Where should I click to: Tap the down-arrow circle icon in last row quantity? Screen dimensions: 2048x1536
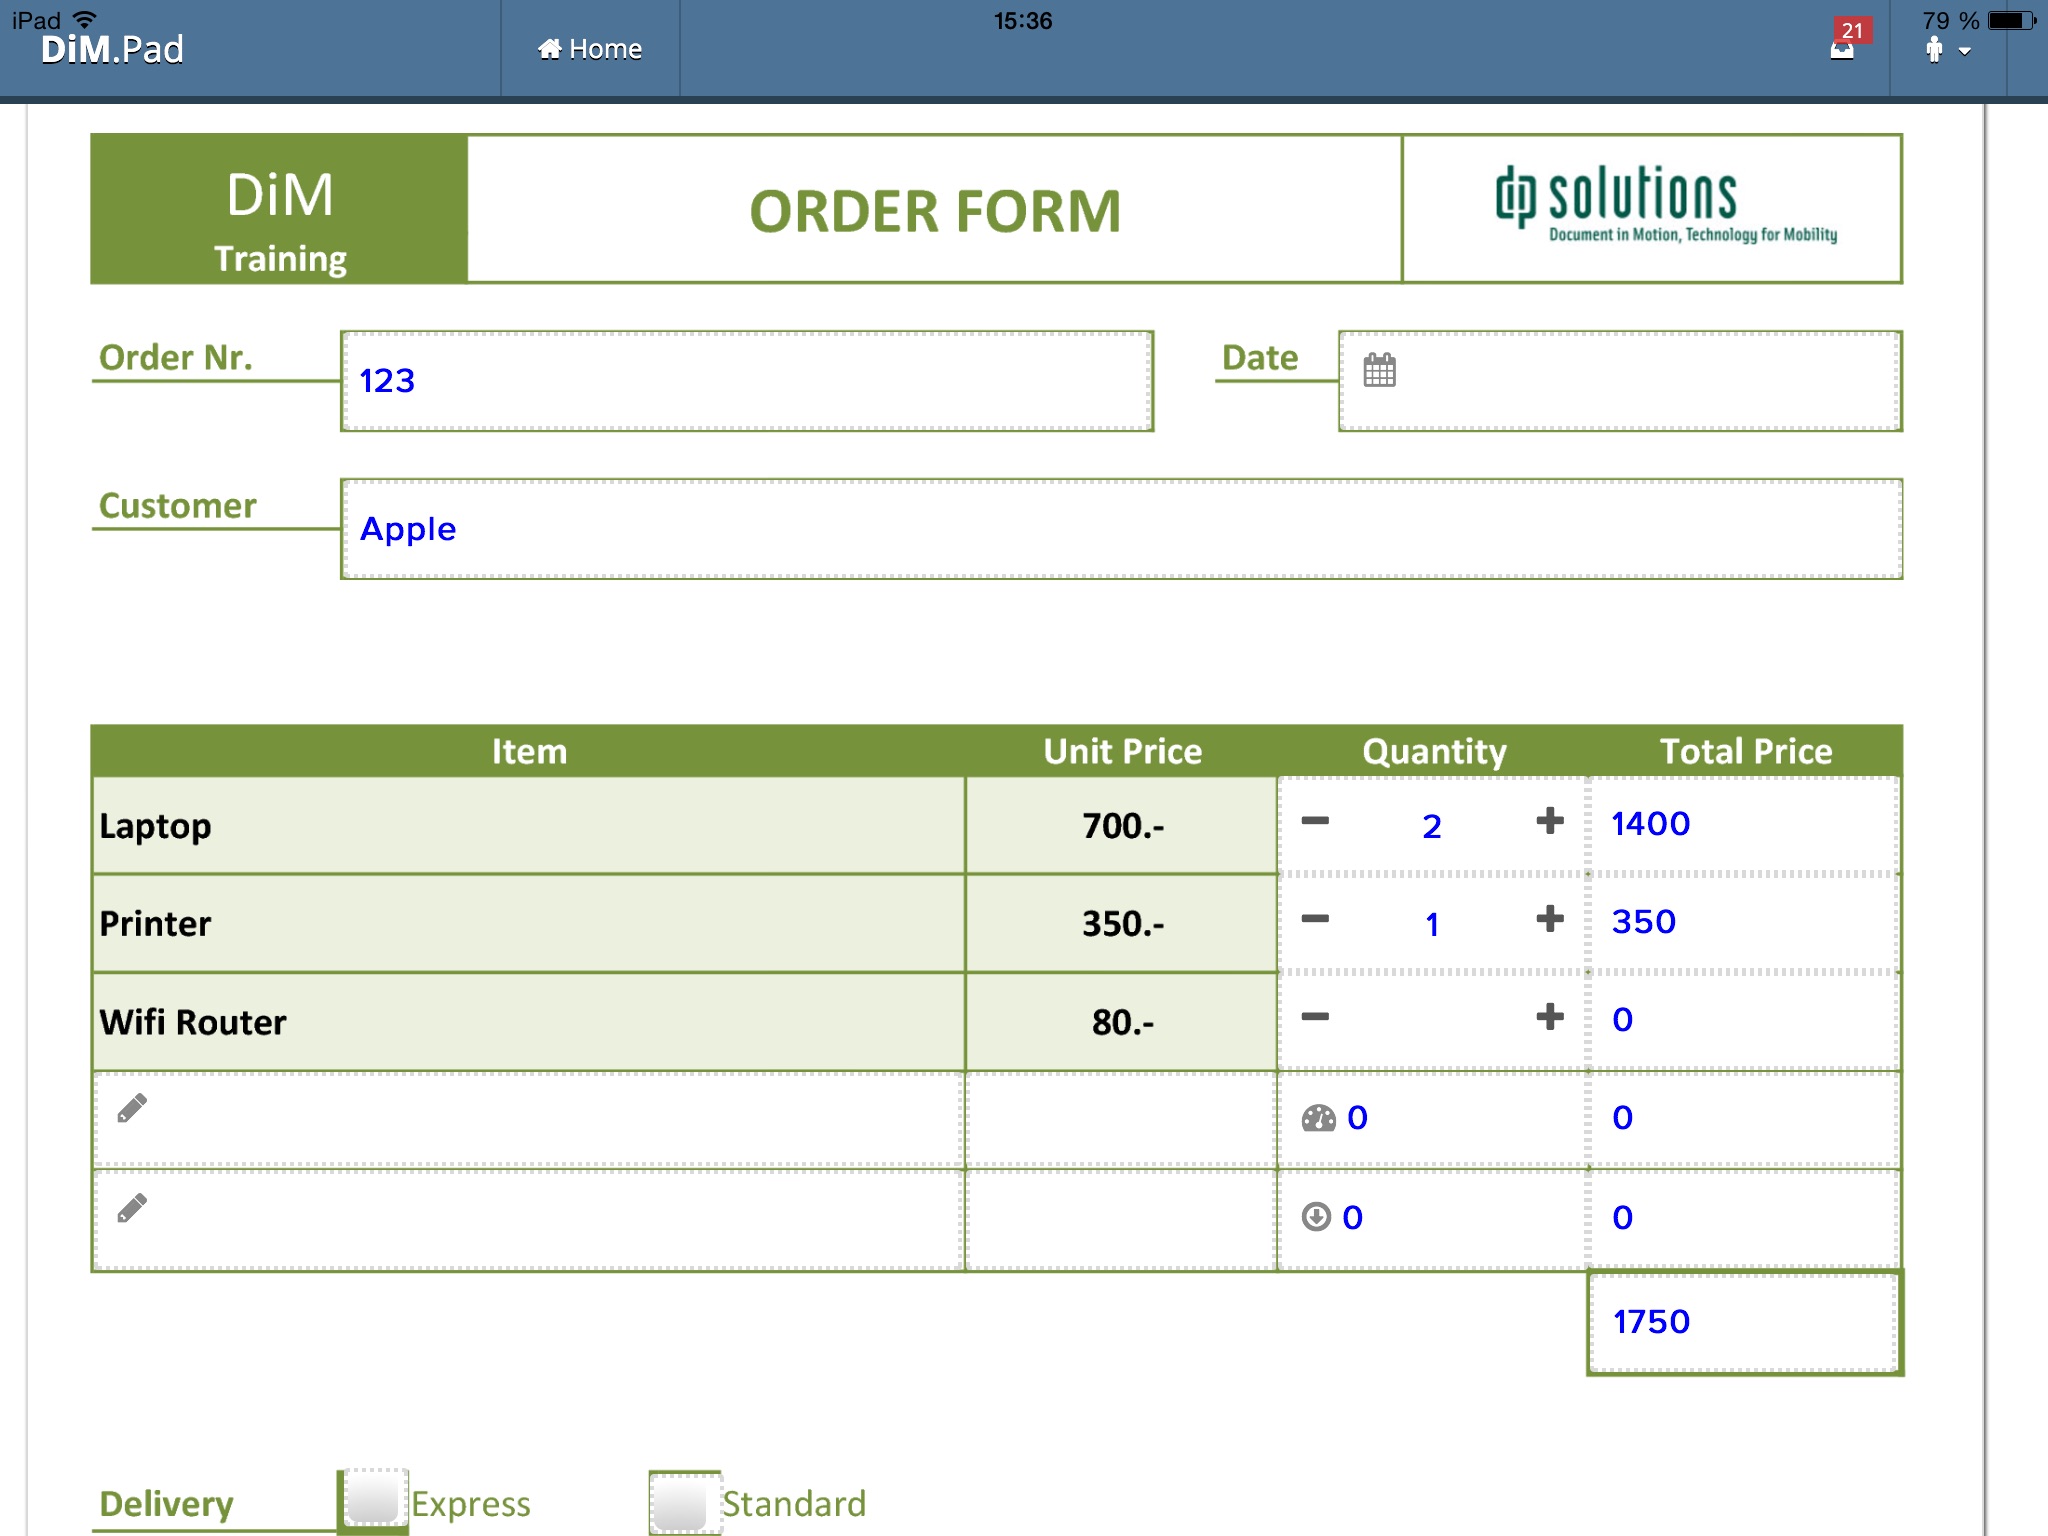1316,1217
